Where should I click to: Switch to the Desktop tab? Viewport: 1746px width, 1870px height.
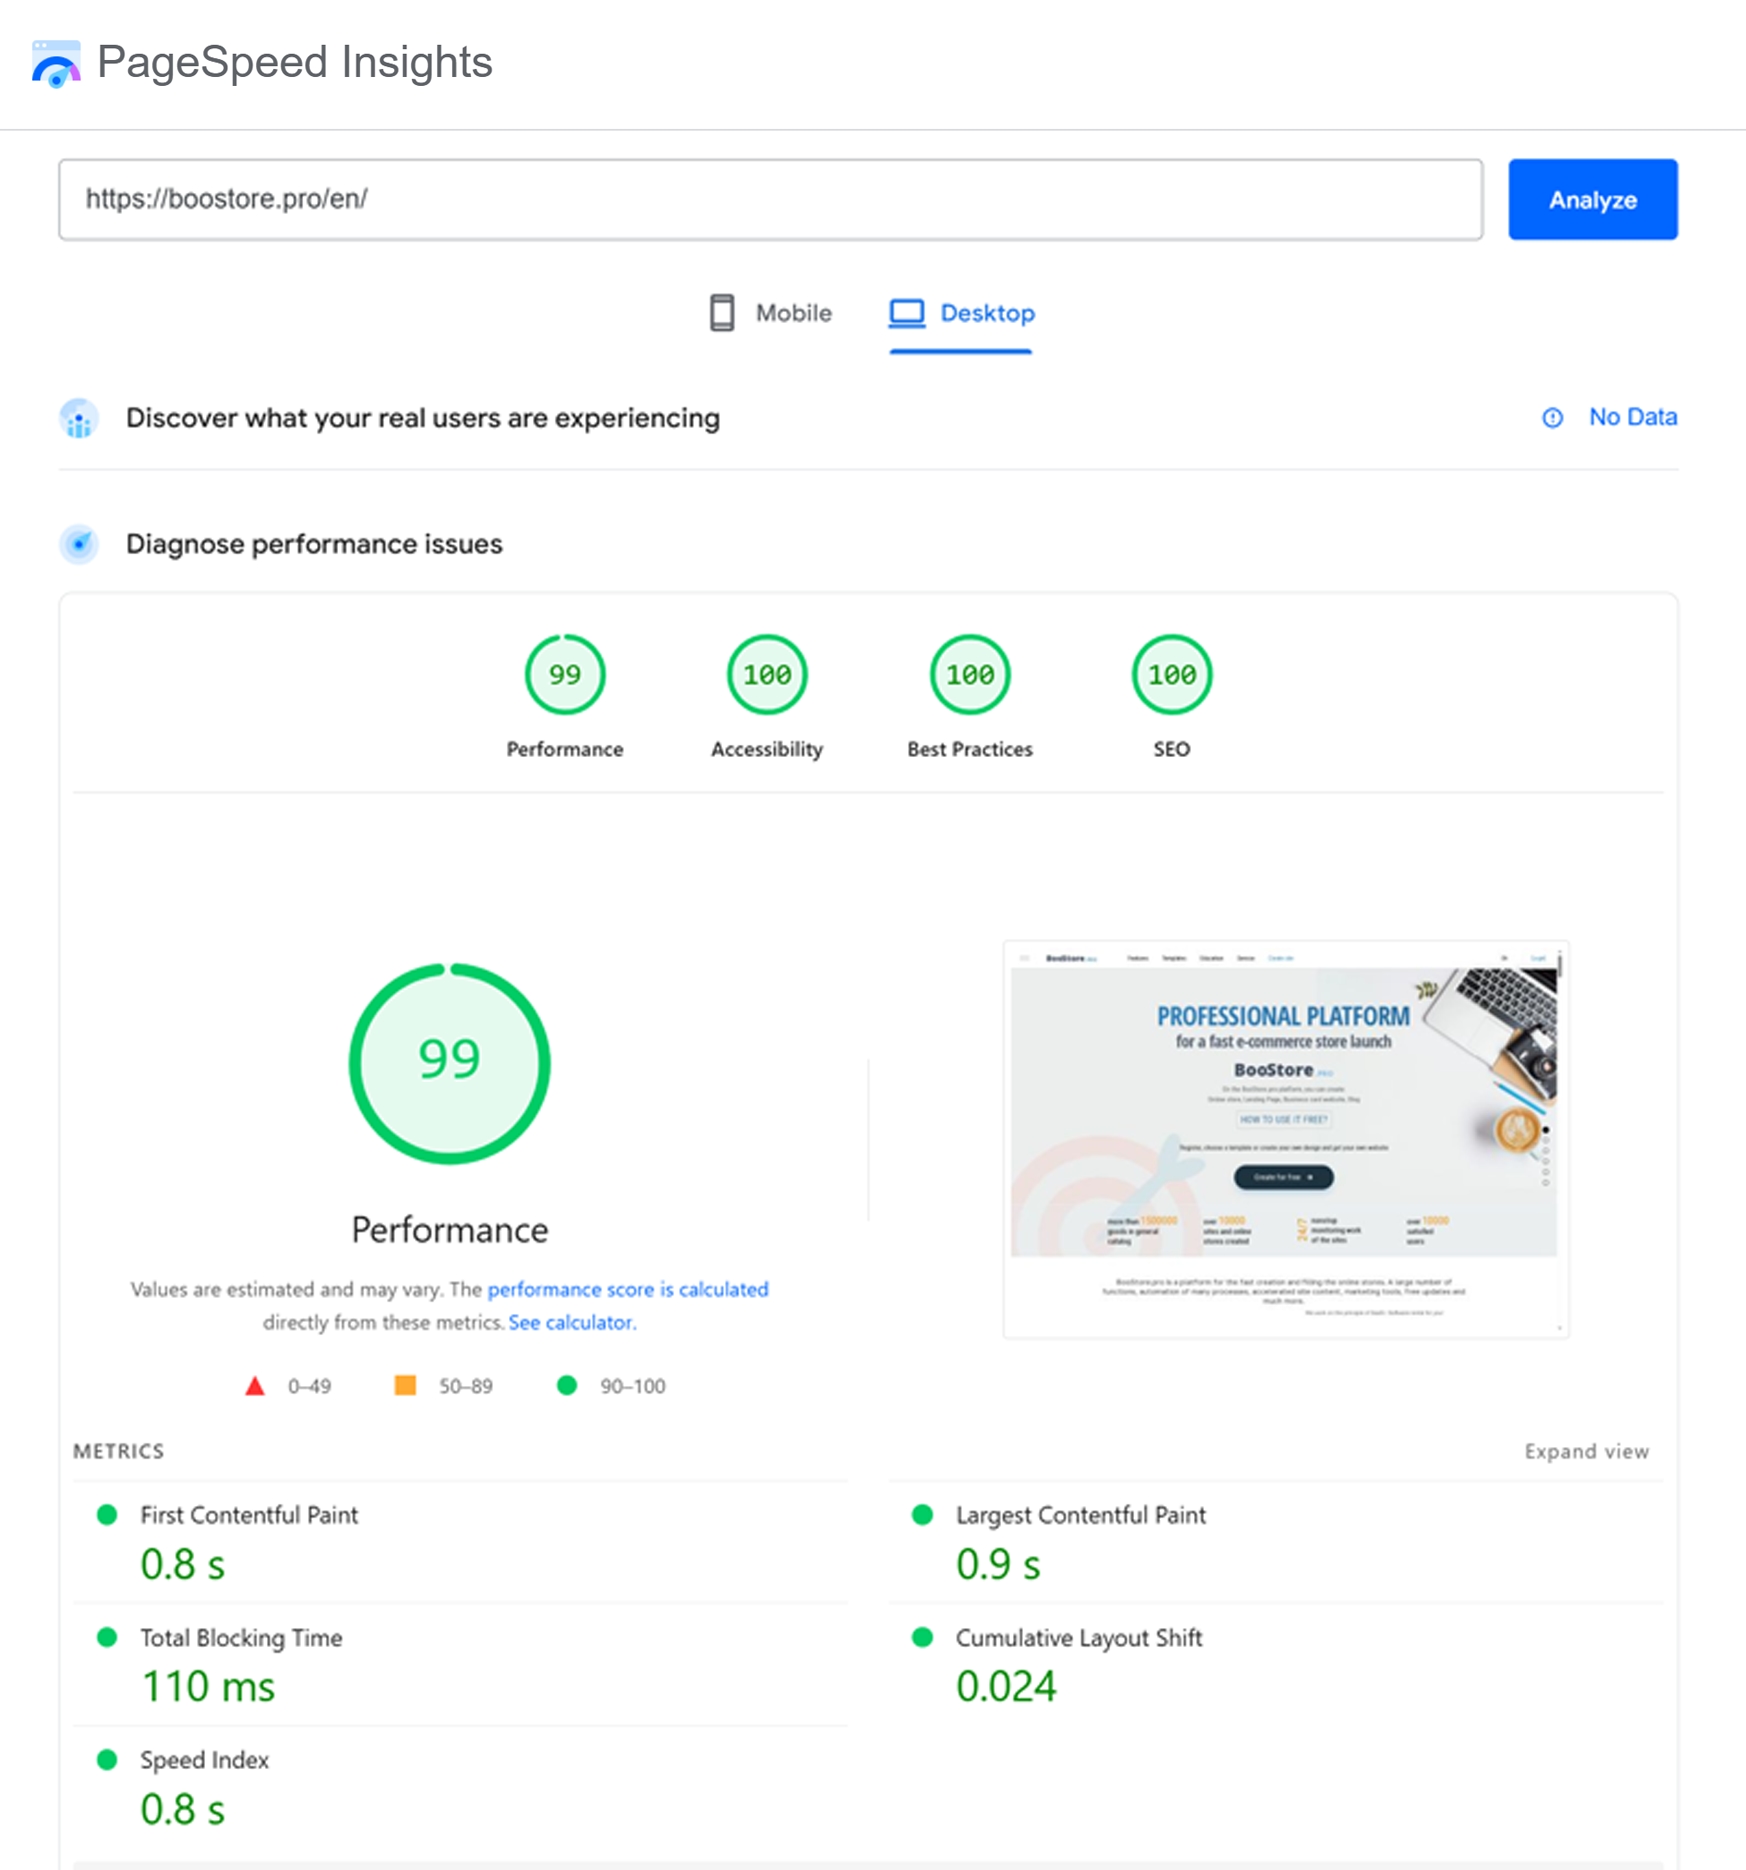click(x=962, y=314)
